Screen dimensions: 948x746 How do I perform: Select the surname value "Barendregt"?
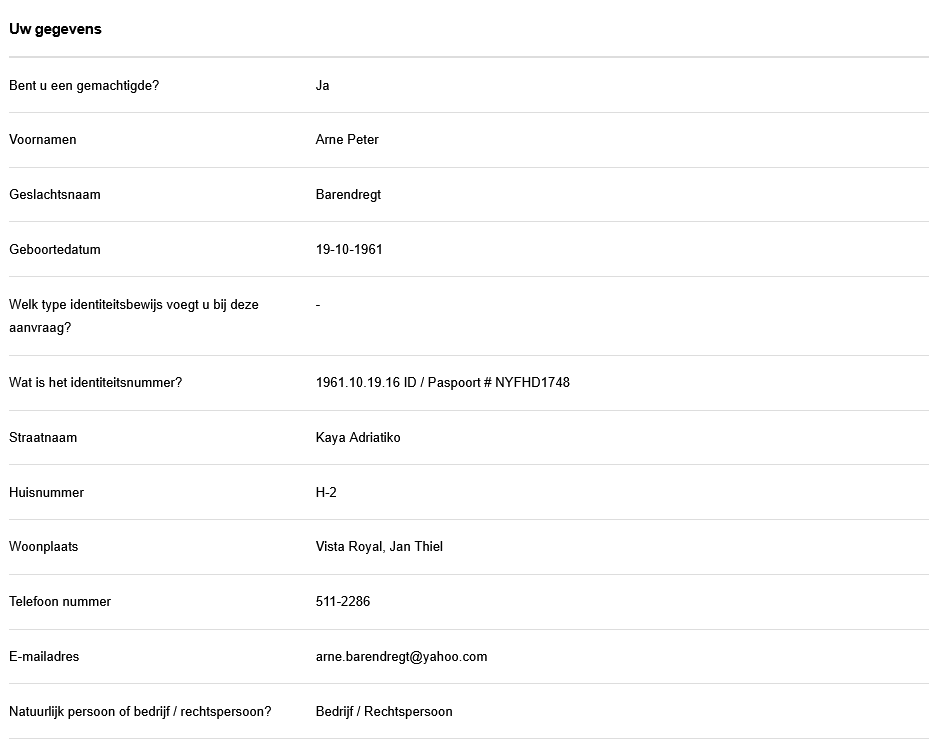point(348,194)
